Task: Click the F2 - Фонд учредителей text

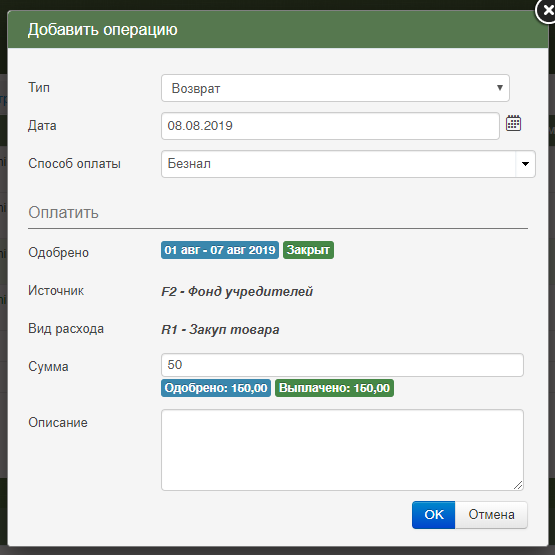Action: pos(237,292)
